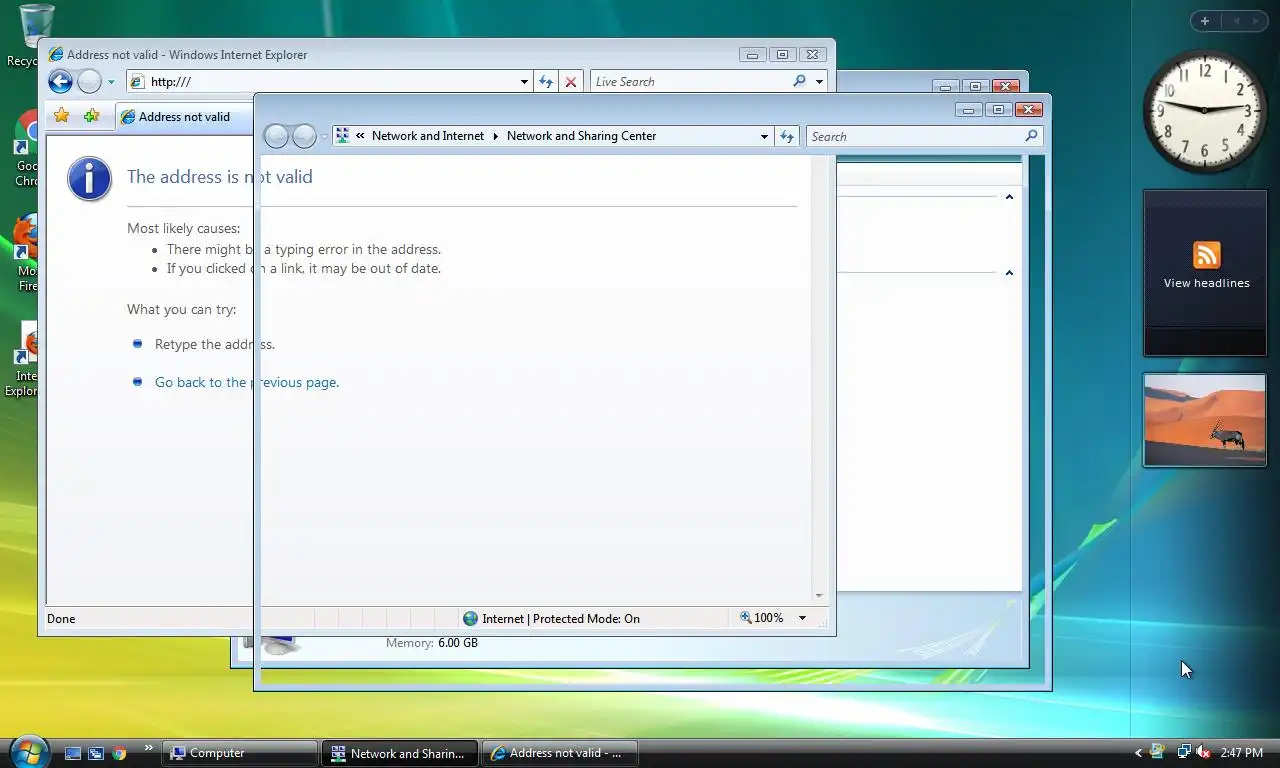Click the red Stop button in Internet Explorer

[x=571, y=82]
